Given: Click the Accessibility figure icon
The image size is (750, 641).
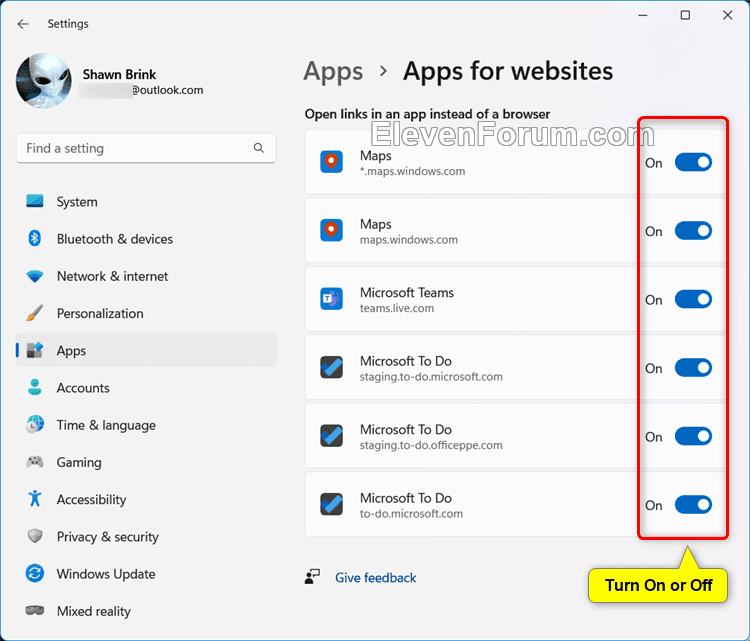Looking at the screenshot, I should coord(34,498).
